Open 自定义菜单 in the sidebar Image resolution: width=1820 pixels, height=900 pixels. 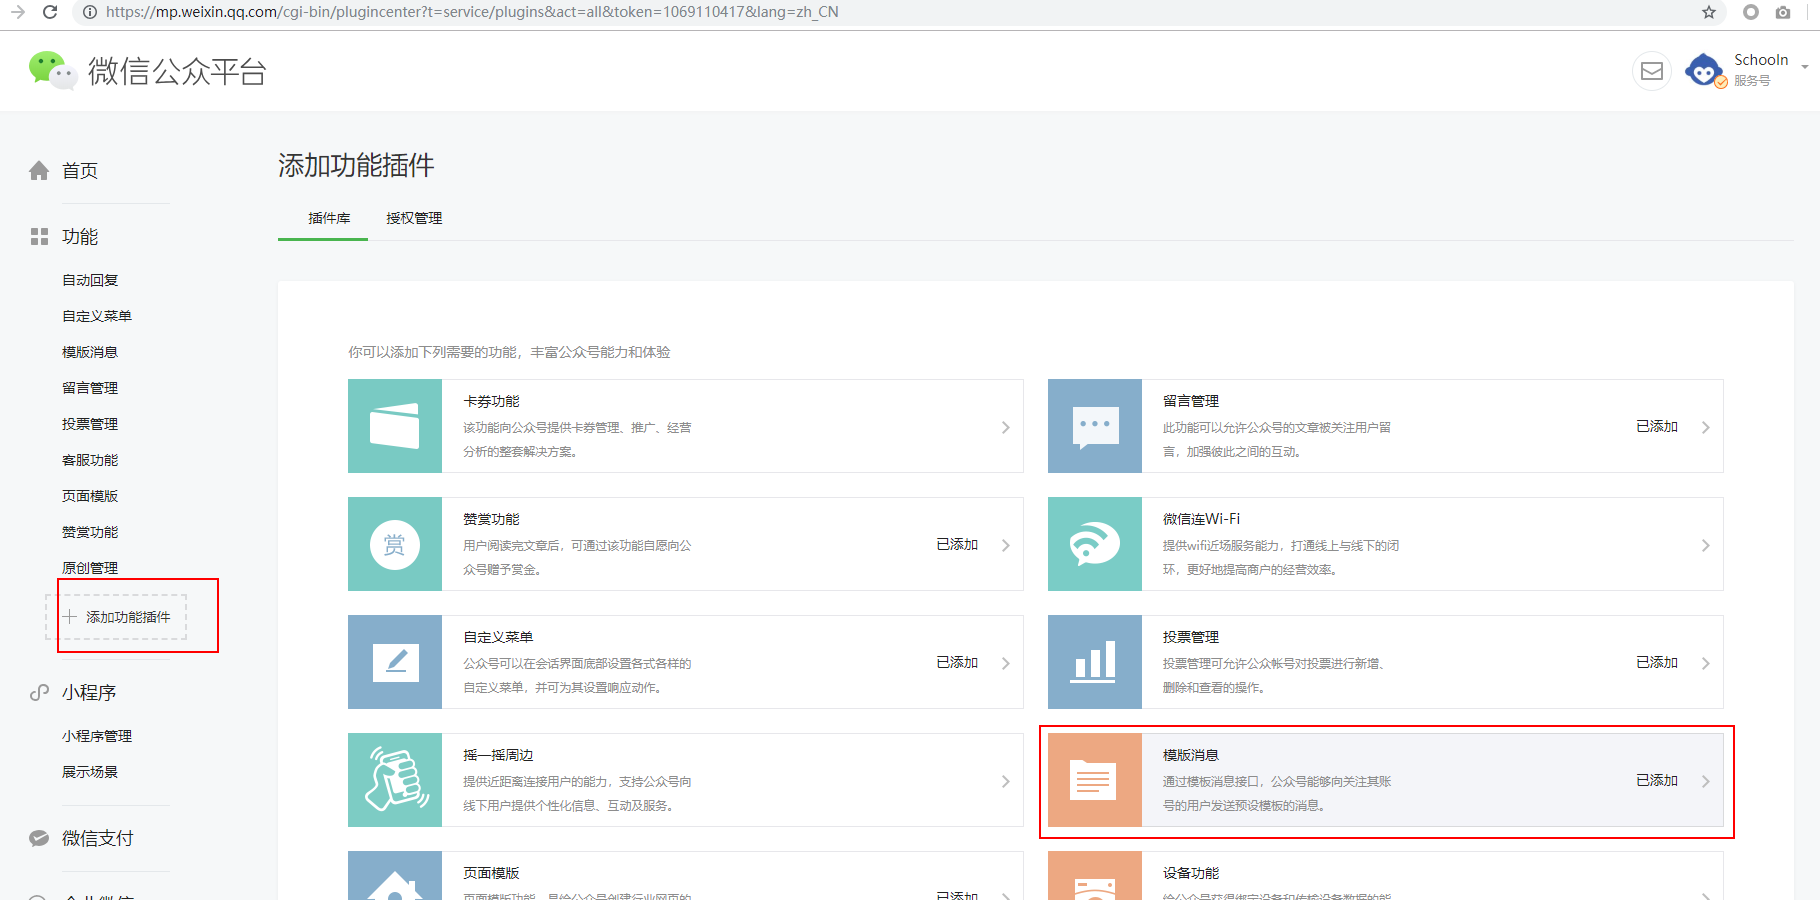pyautogui.click(x=97, y=316)
